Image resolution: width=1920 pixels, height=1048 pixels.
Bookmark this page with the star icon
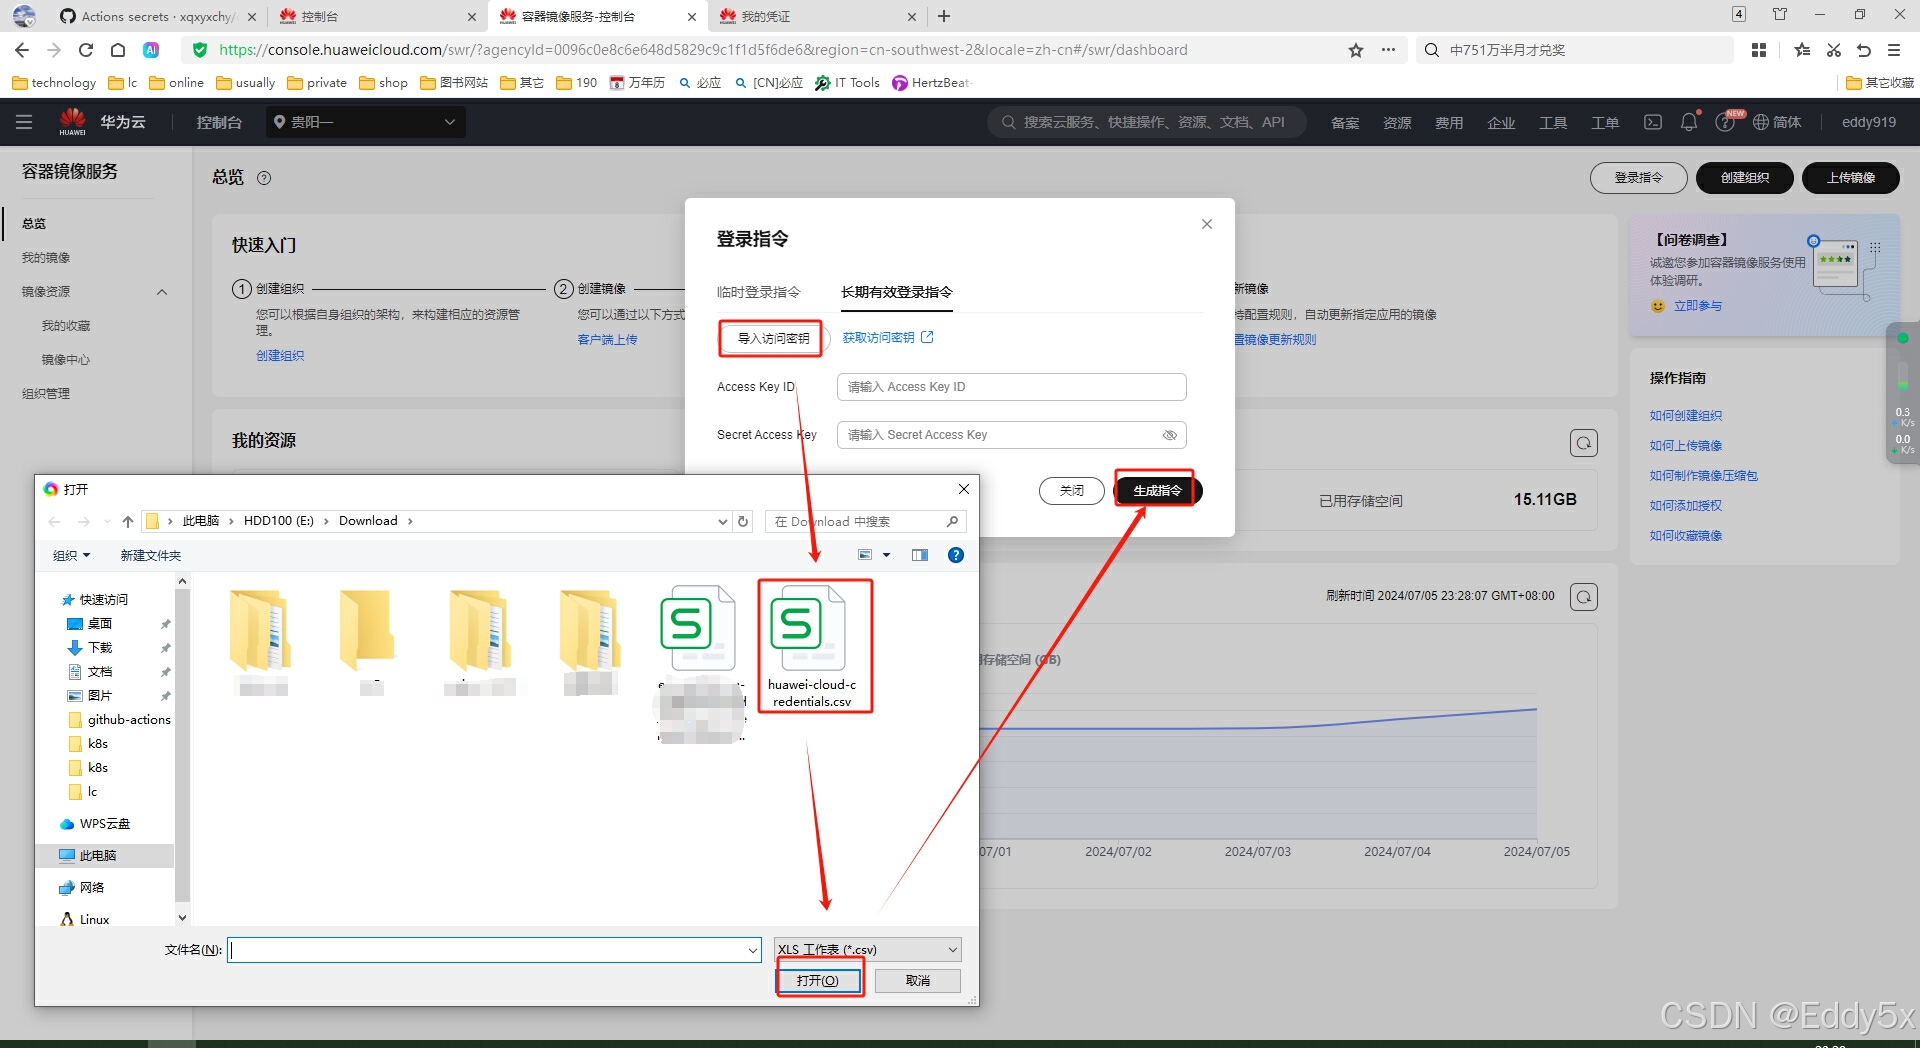click(1356, 50)
